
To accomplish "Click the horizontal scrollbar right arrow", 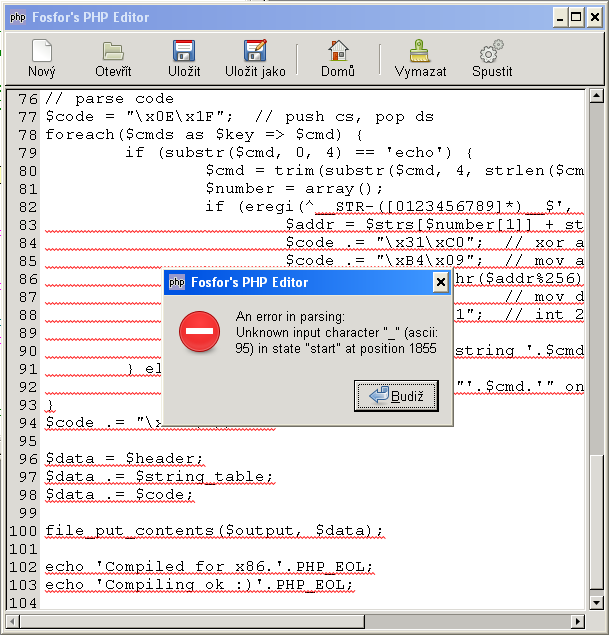I will (x=578, y=621).
